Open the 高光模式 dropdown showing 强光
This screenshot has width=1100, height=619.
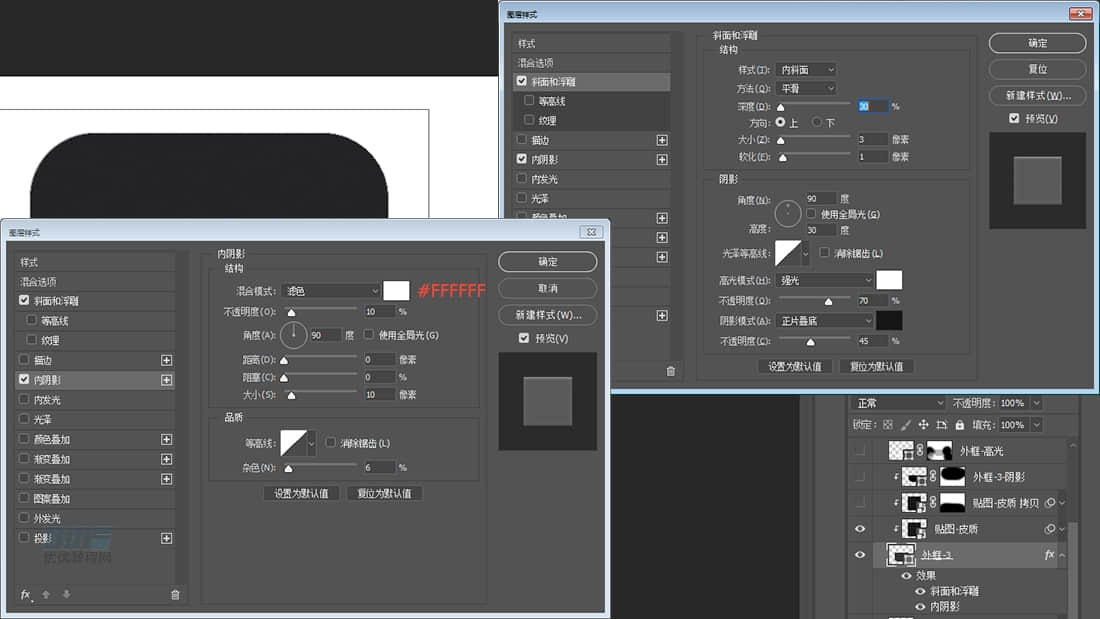click(824, 280)
